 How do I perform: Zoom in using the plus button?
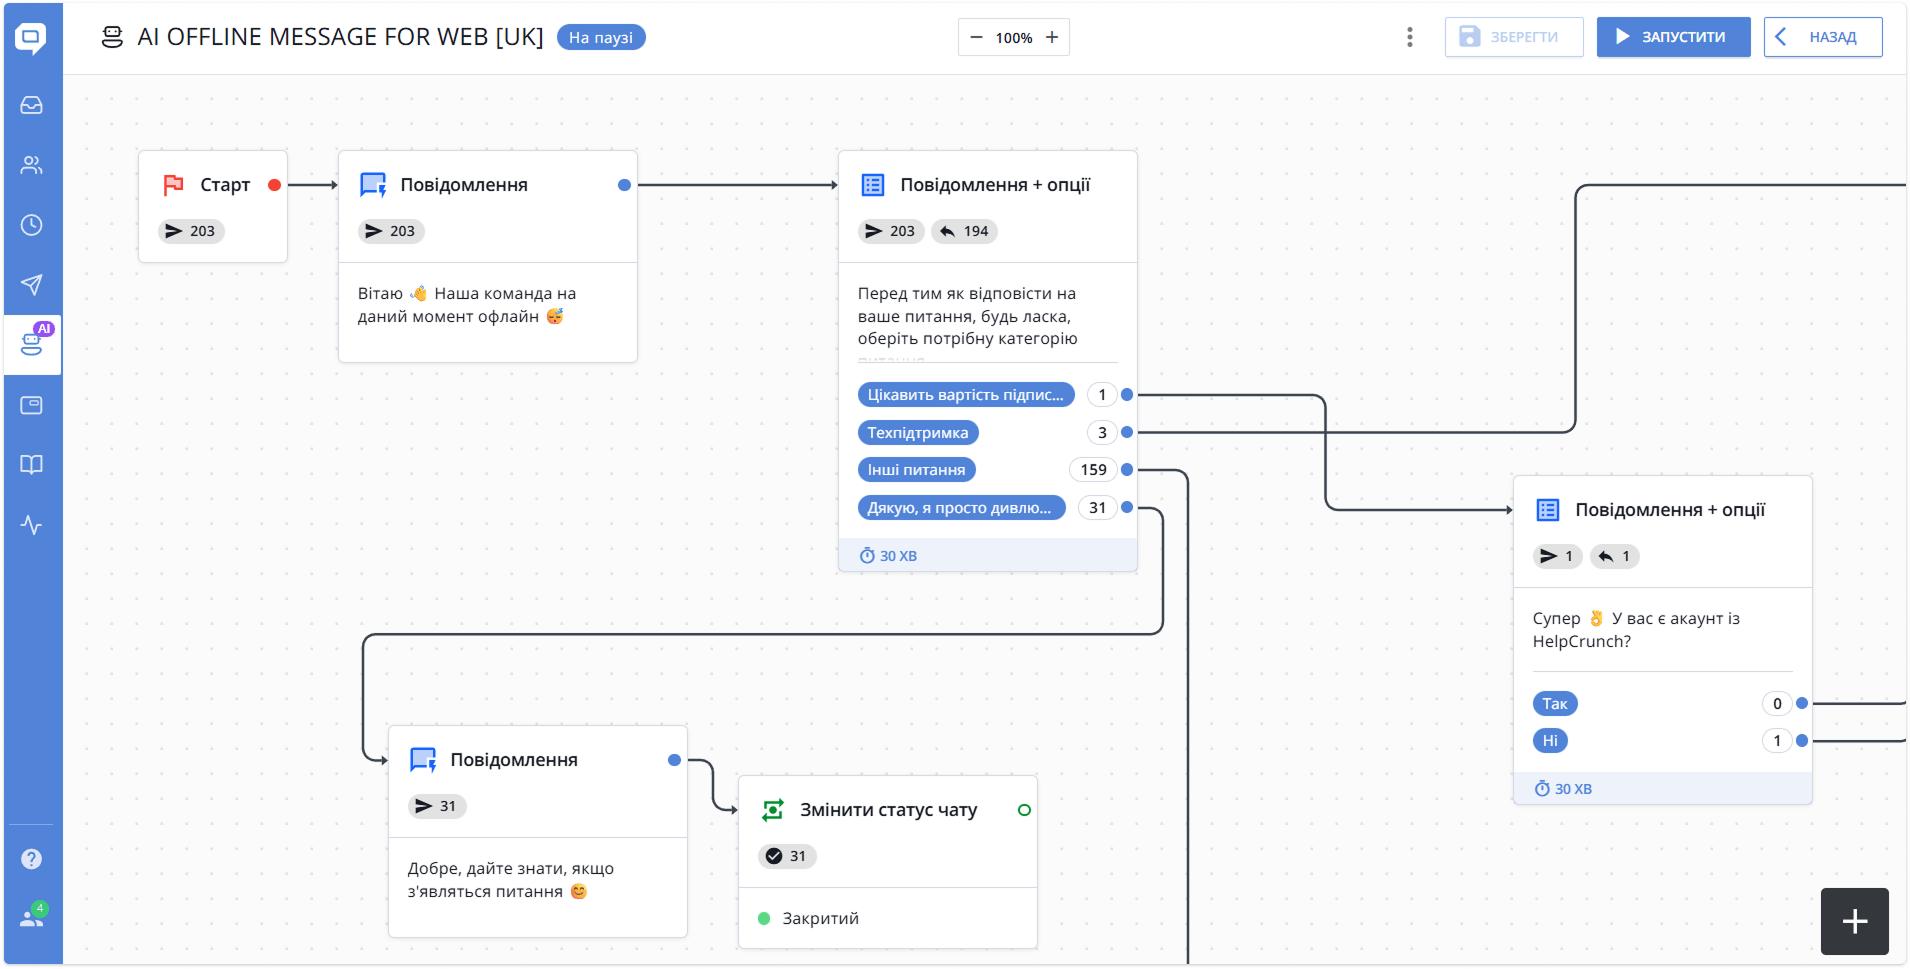click(x=1052, y=37)
